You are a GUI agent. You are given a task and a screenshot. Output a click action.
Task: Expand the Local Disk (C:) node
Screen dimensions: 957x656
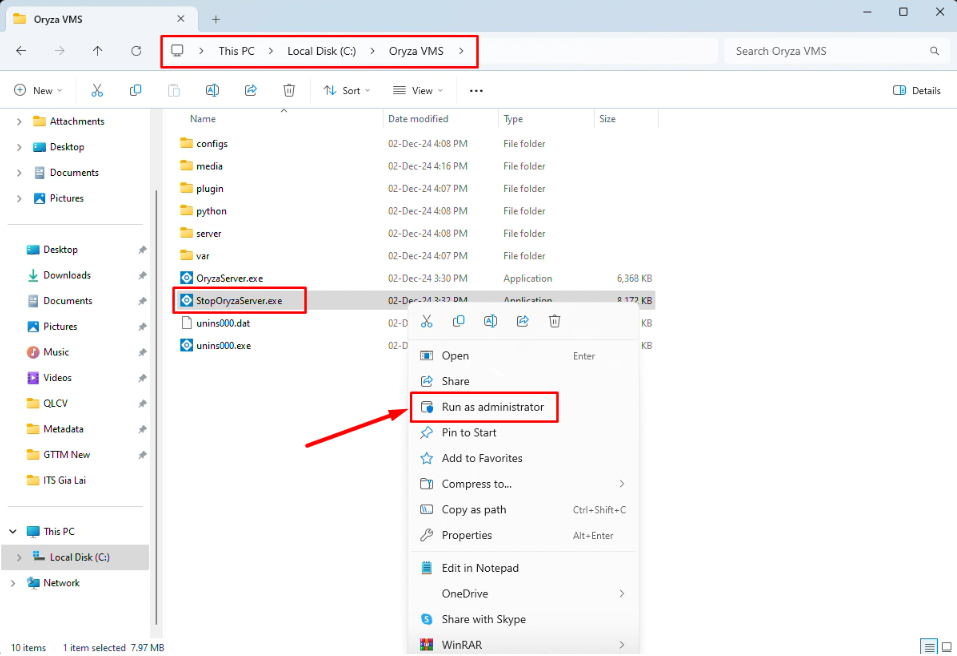point(19,557)
